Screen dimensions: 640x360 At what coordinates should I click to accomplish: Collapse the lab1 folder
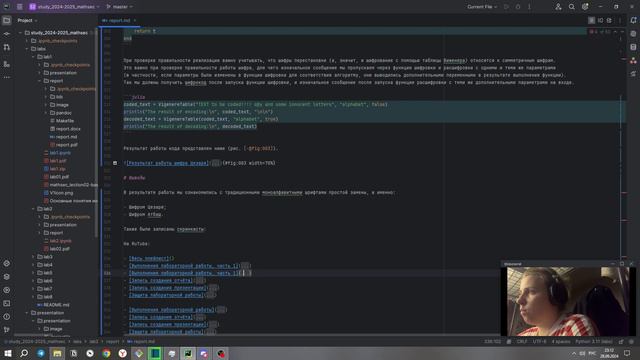point(33,57)
